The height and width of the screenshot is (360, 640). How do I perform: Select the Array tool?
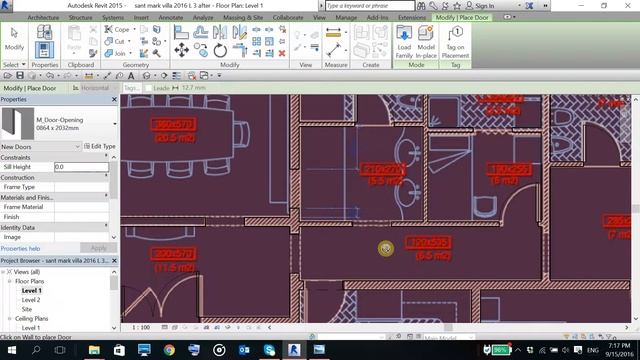click(x=256, y=41)
